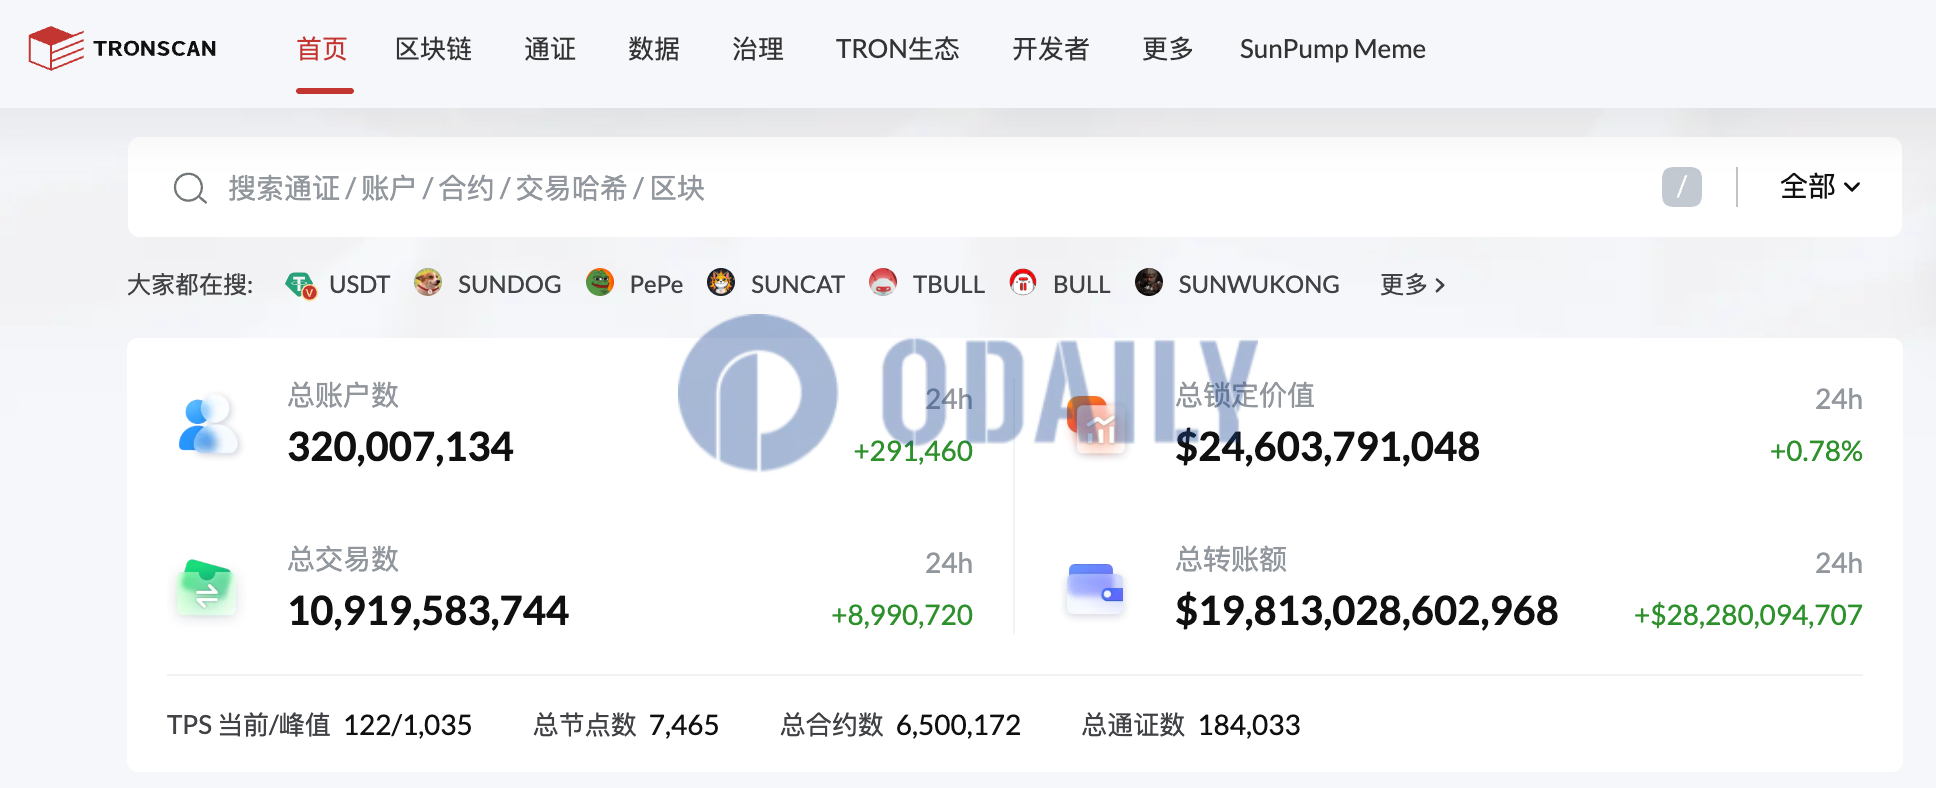Click the 总合约数 6,500,172 stat
Image resolution: width=1936 pixels, height=788 pixels.
coord(901,725)
